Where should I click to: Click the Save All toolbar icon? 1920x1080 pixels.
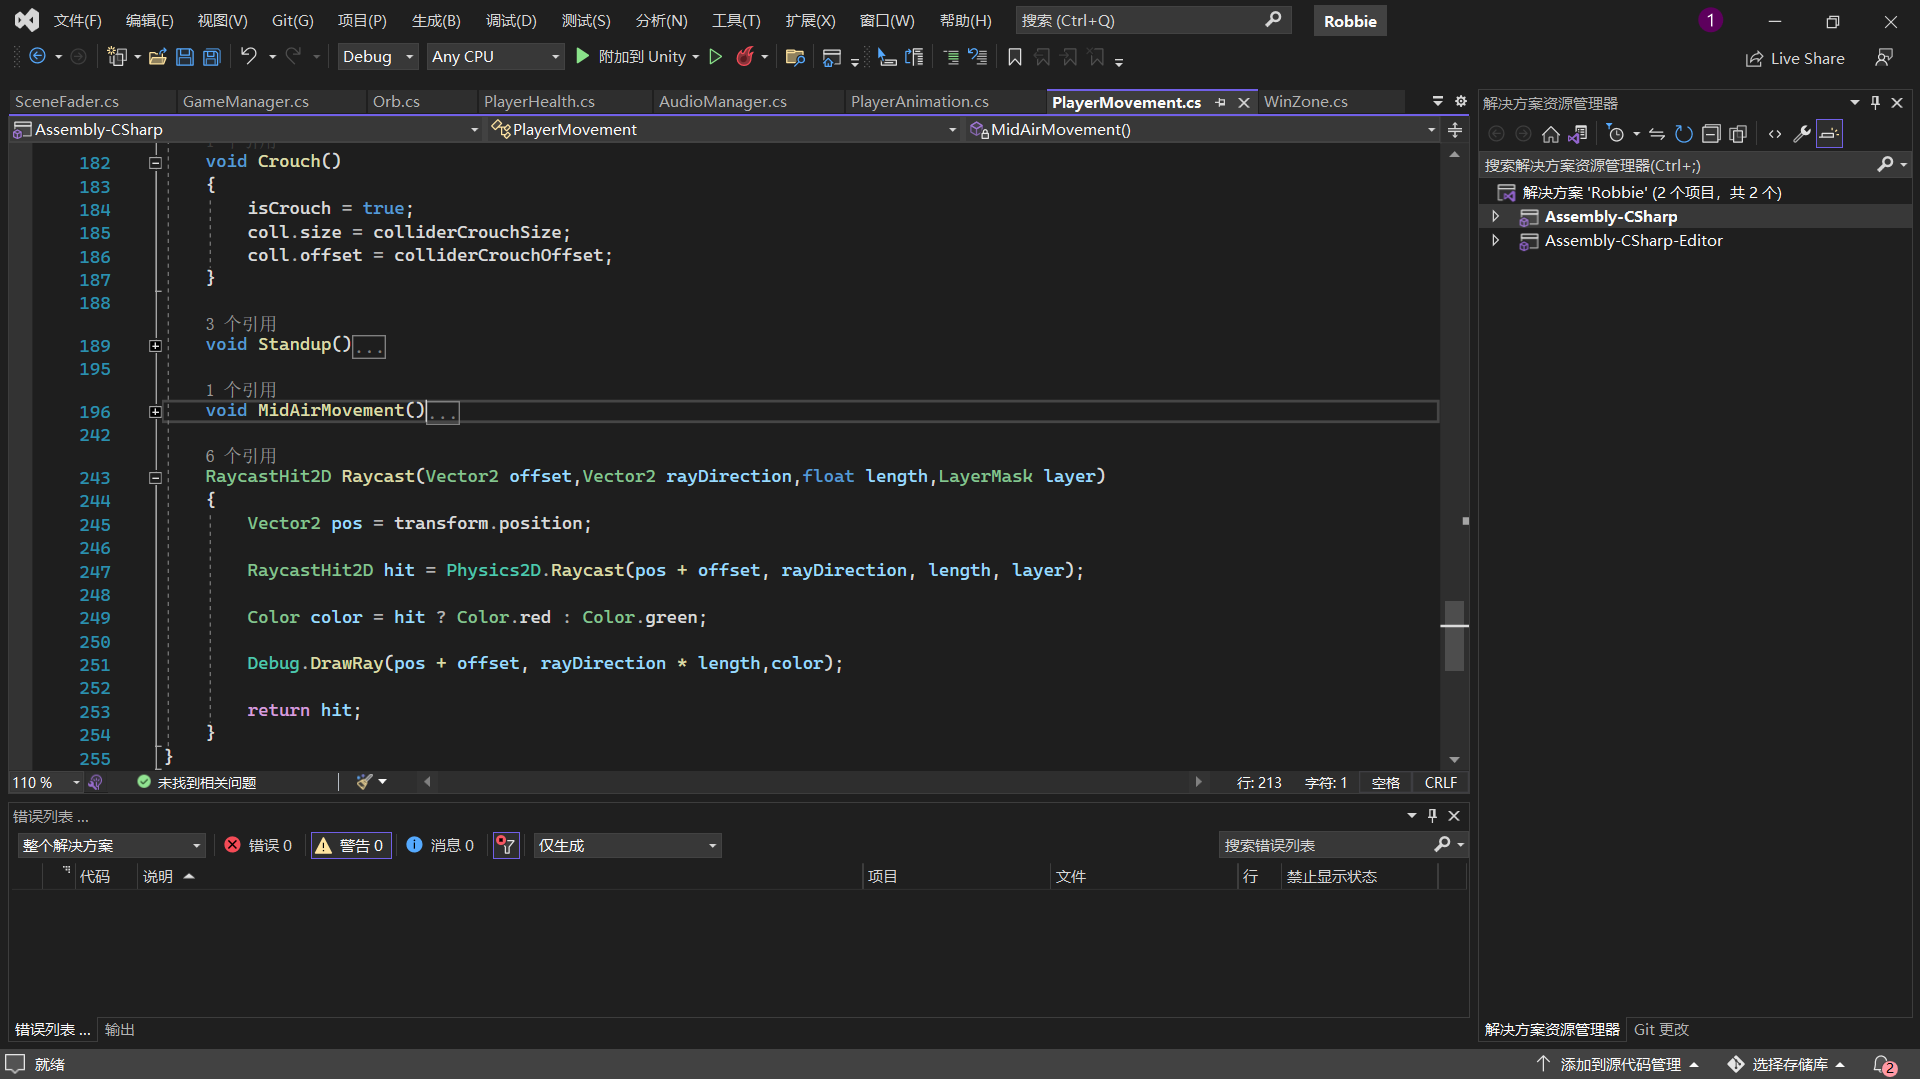211,57
